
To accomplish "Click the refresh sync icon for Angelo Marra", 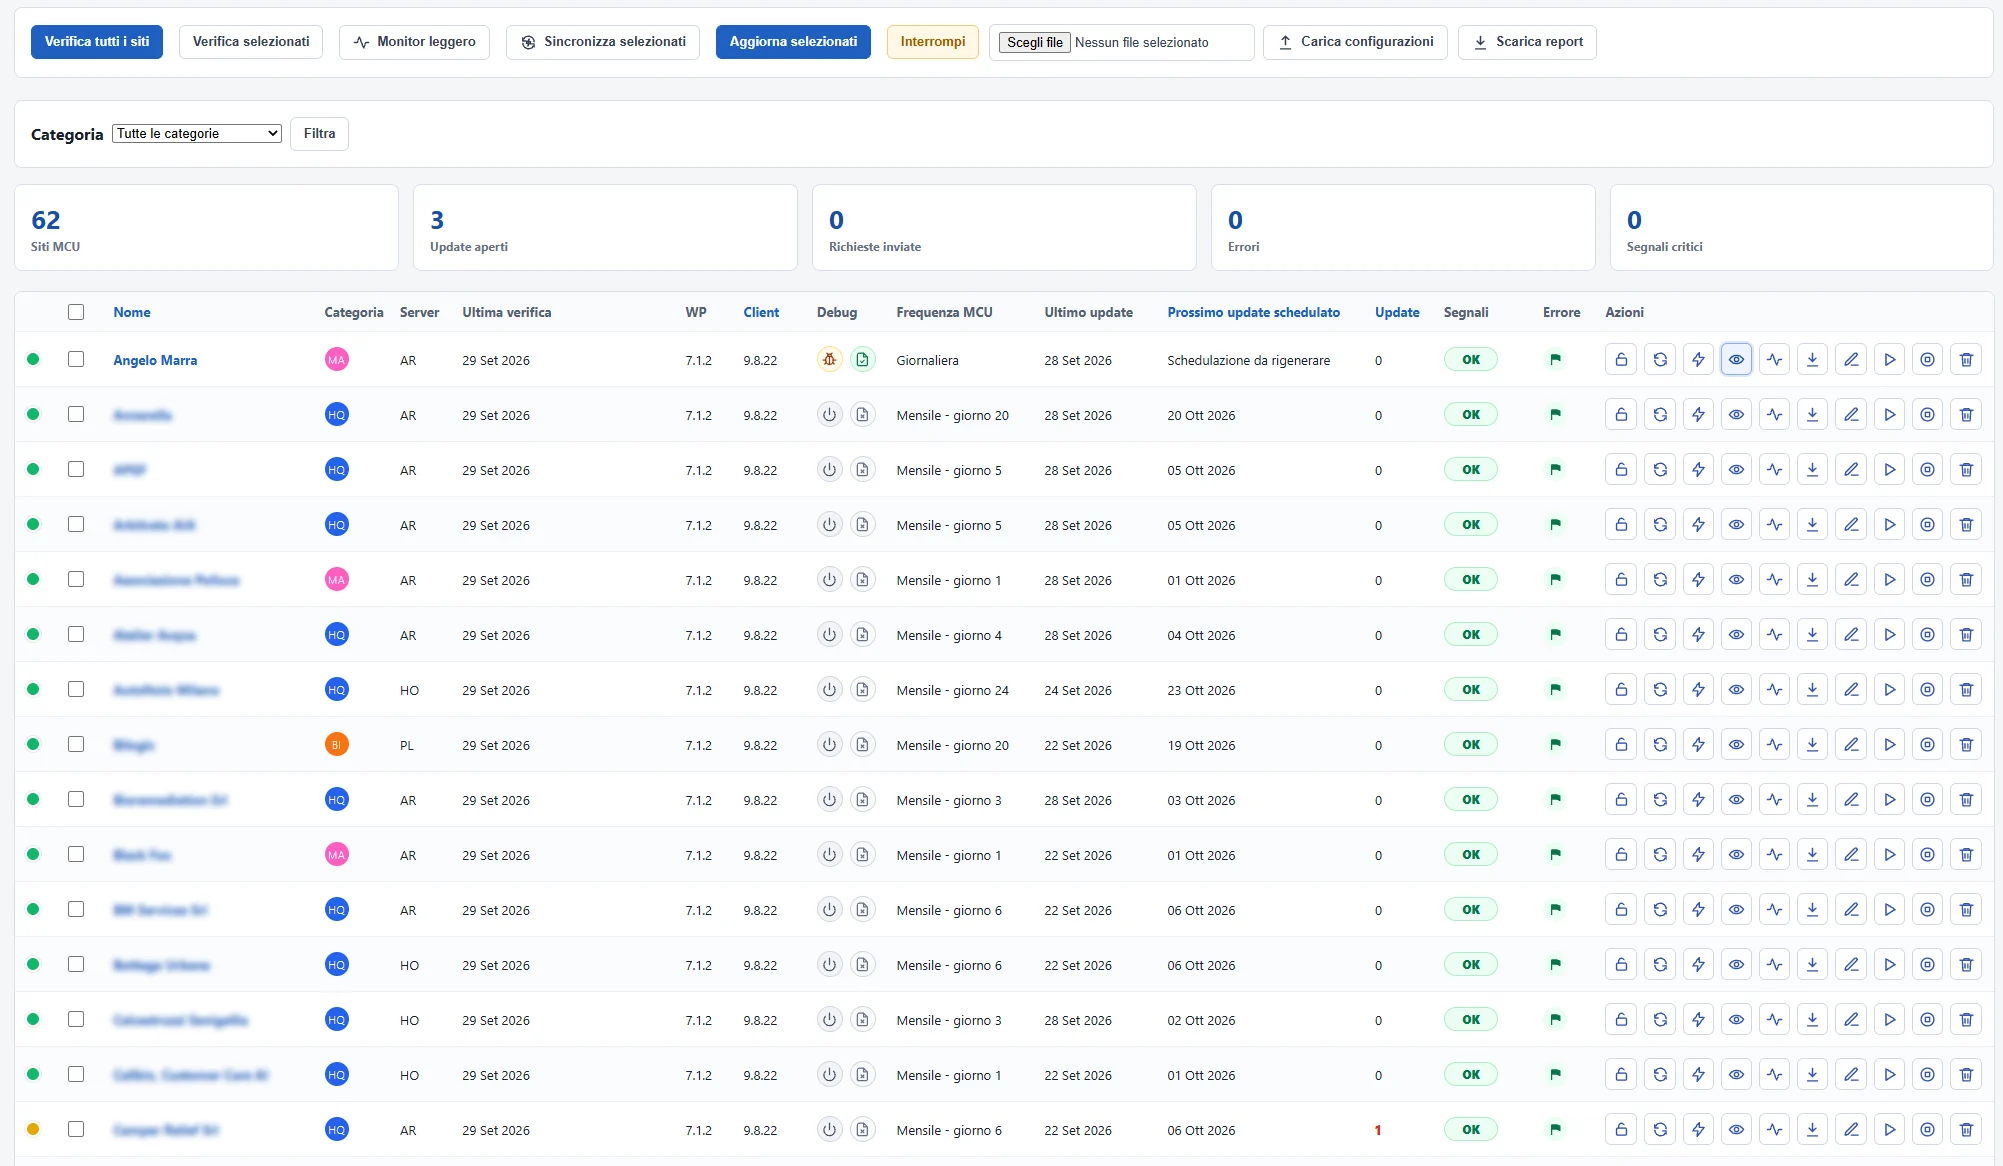I will (x=1660, y=360).
